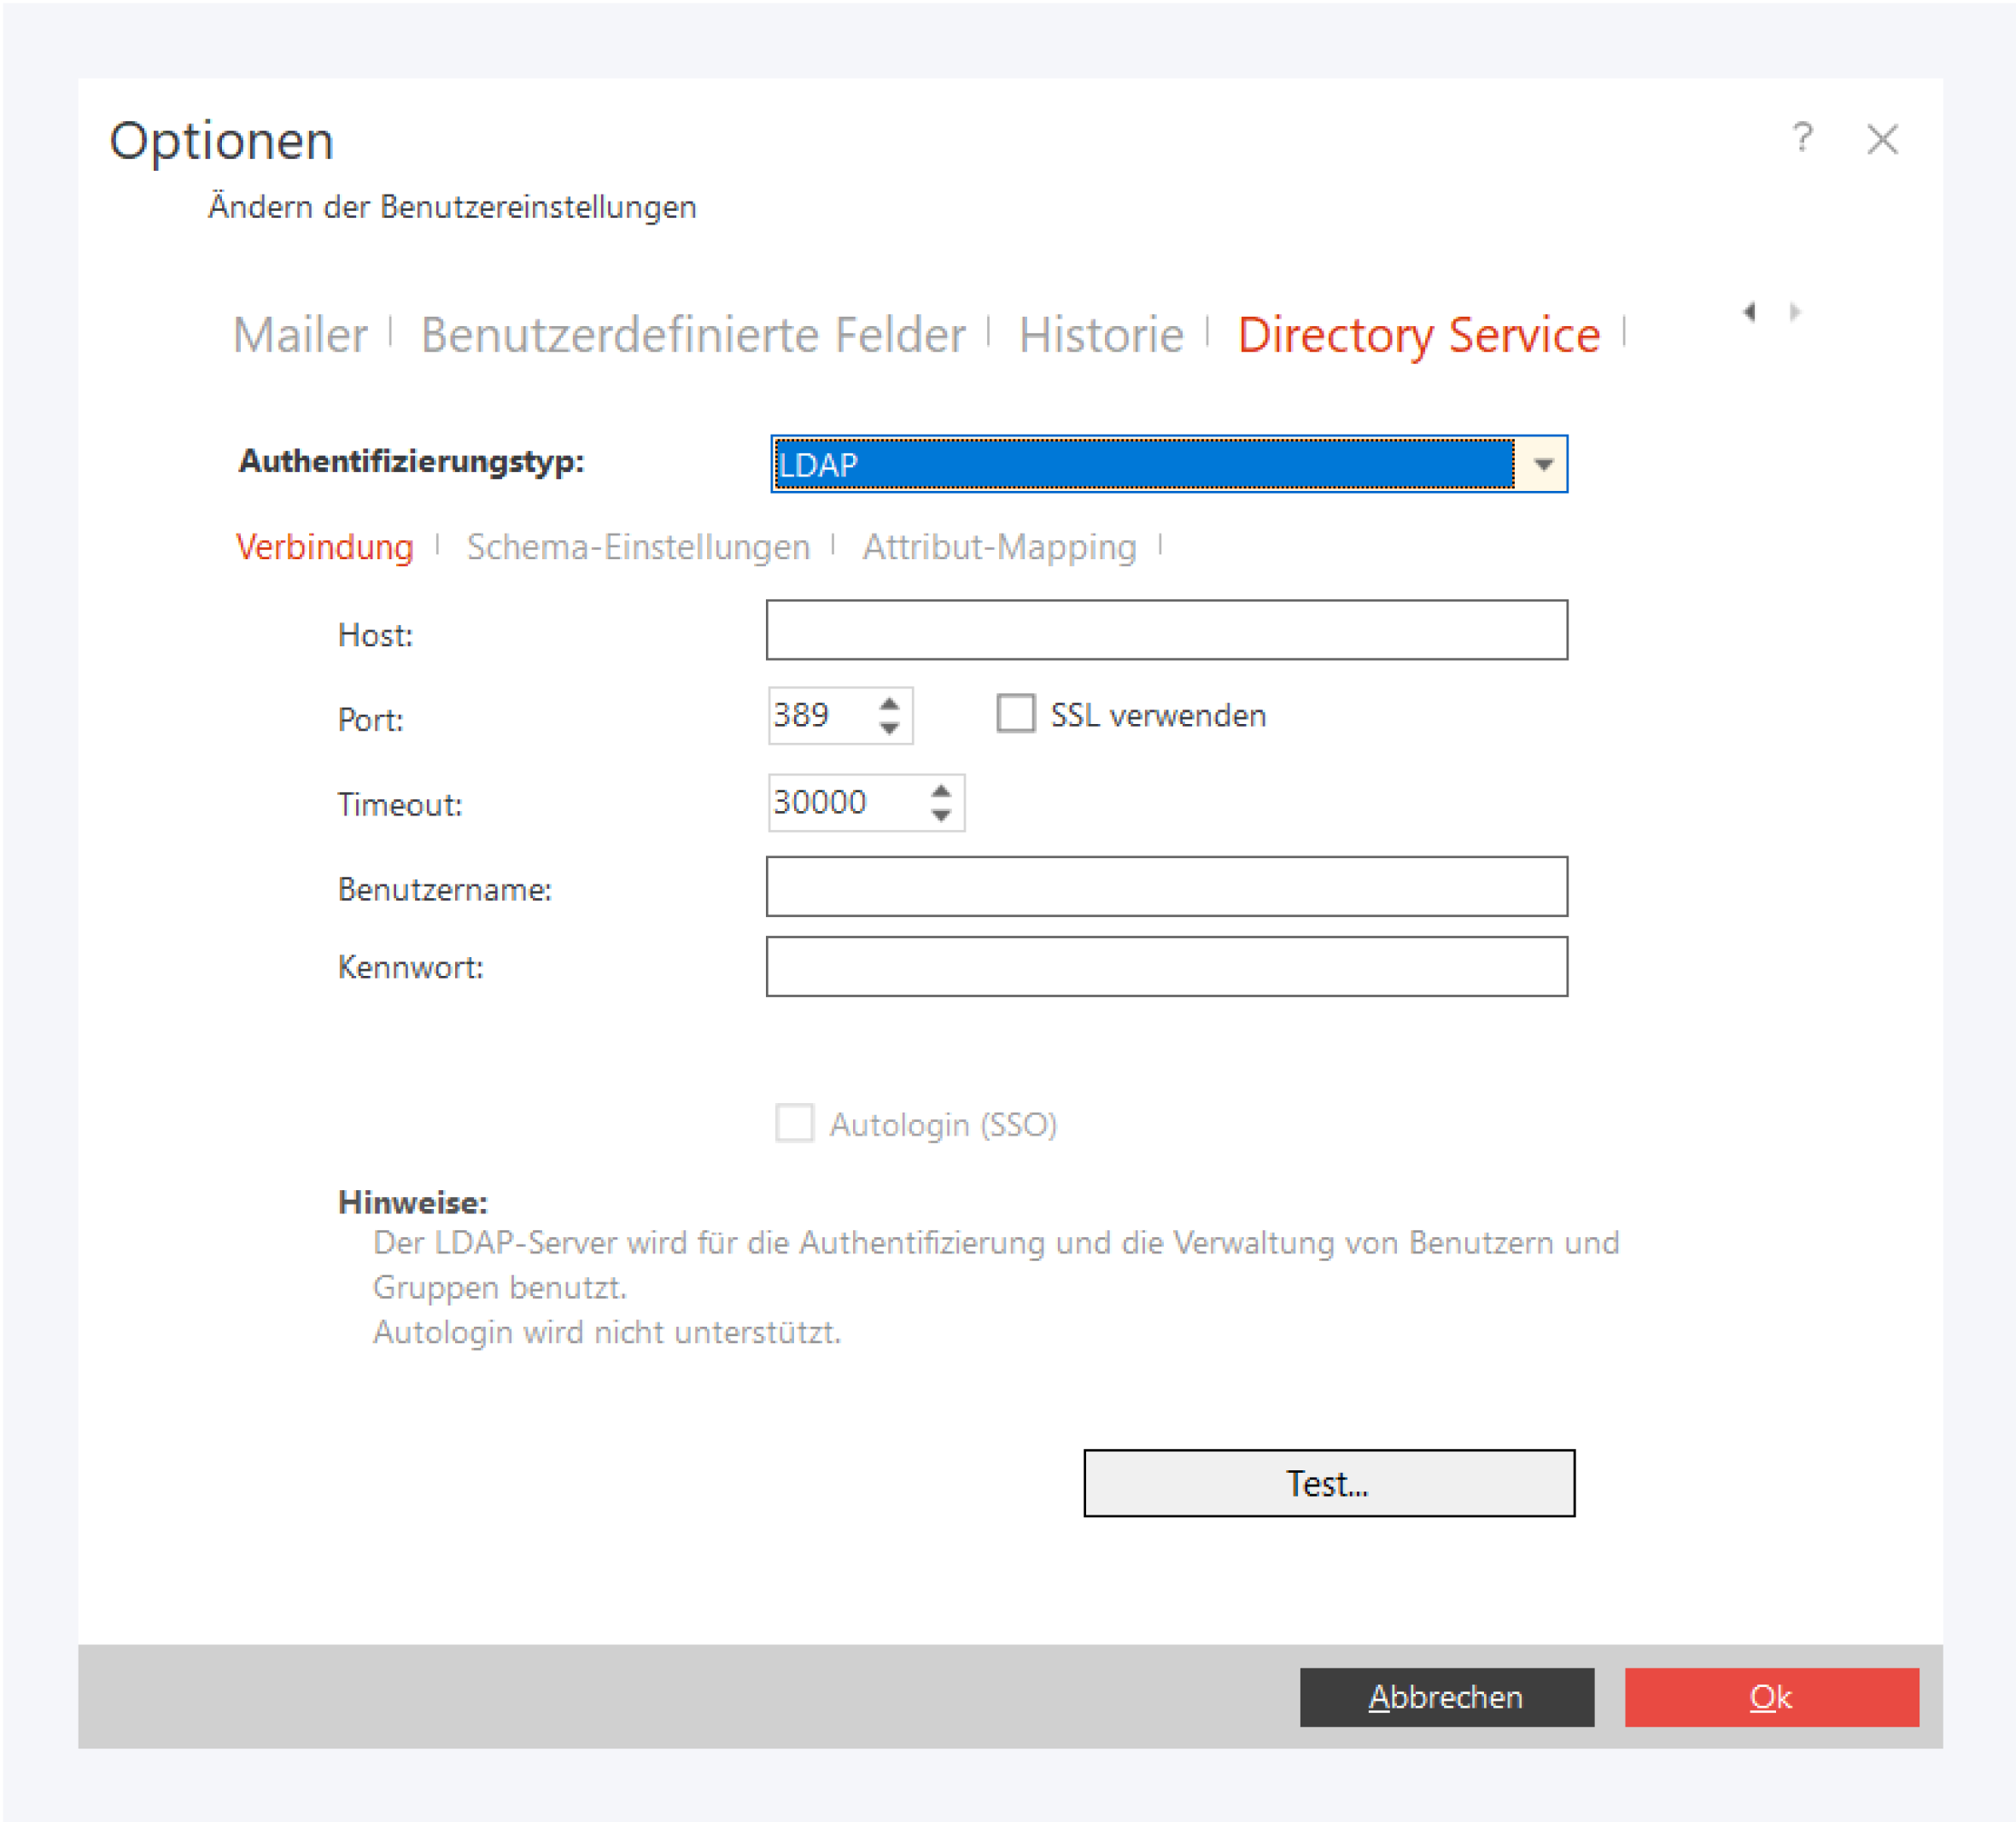
Task: Switch to the Mailer tab
Action: (300, 335)
